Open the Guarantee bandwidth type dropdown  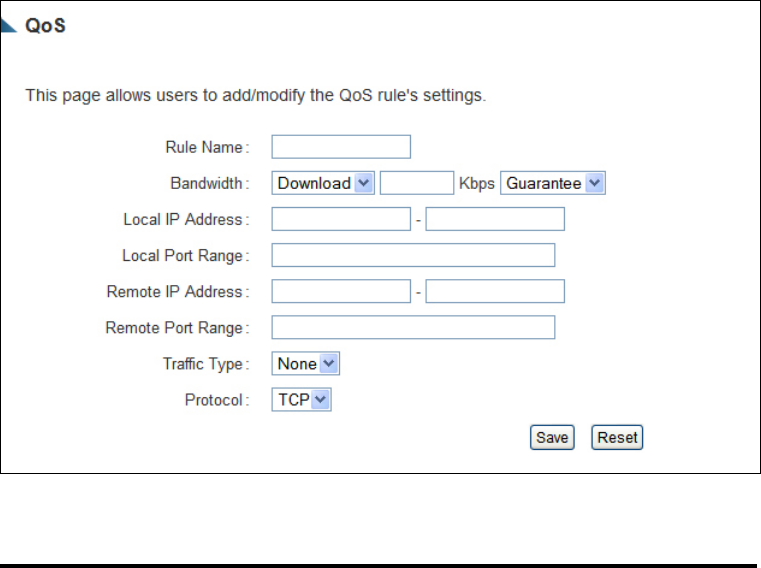tap(552, 183)
